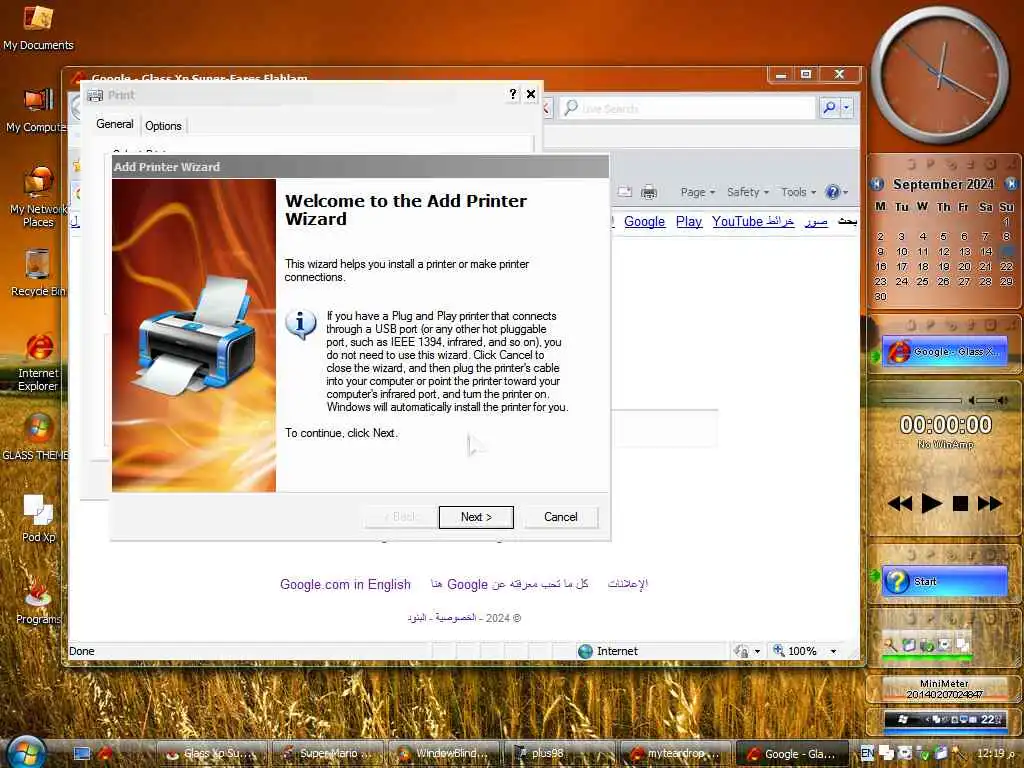The height and width of the screenshot is (768, 1024).
Task: Switch to plus98 taskbar button
Action: [x=560, y=754]
